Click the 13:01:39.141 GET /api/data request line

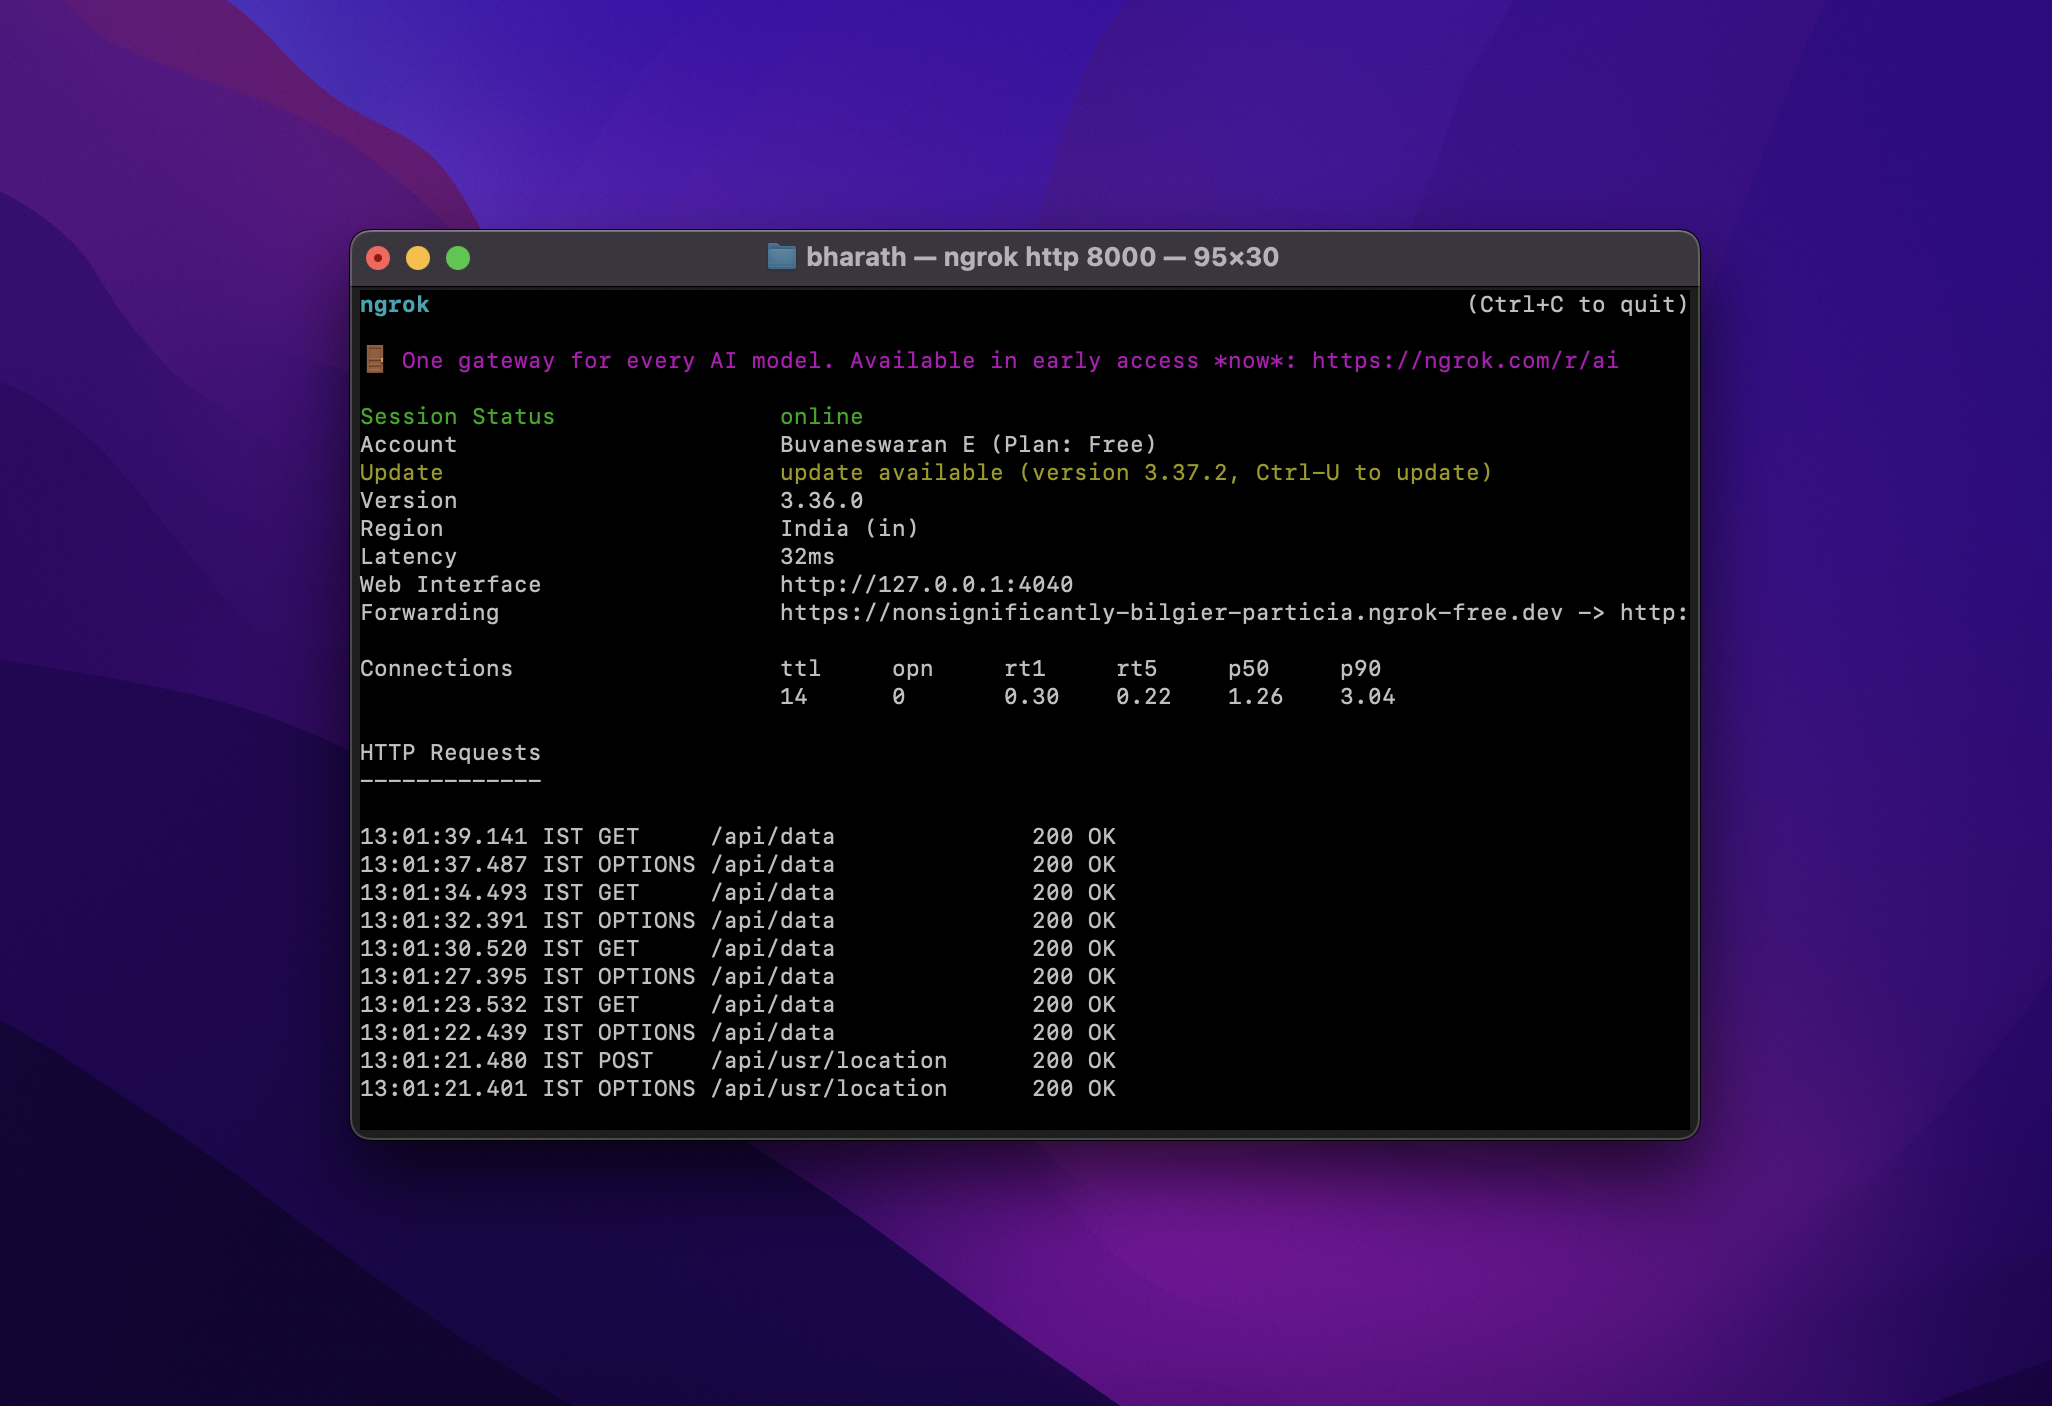pyautogui.click(x=738, y=836)
